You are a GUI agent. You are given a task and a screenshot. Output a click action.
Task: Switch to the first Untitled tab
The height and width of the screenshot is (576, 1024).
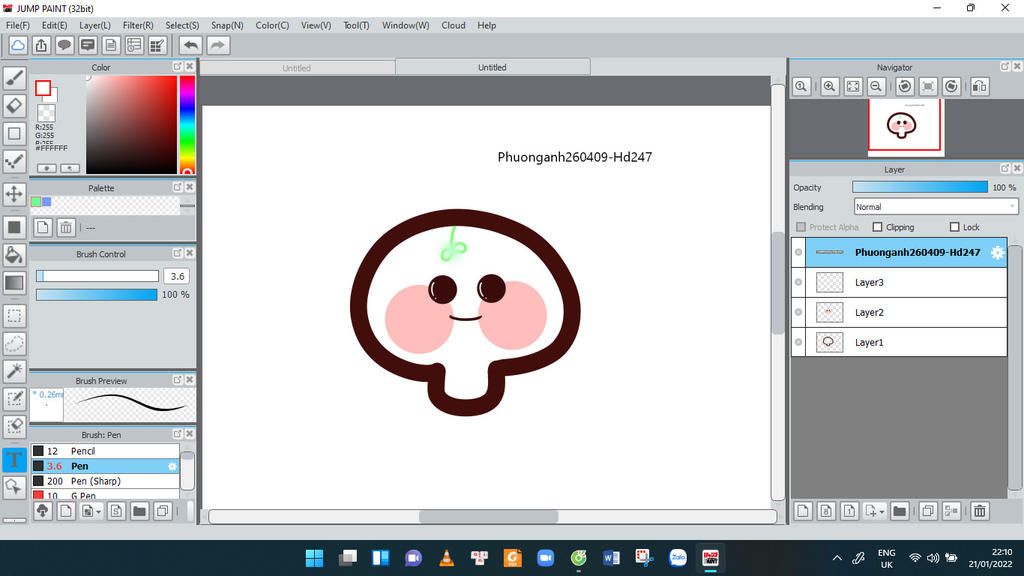297,68
